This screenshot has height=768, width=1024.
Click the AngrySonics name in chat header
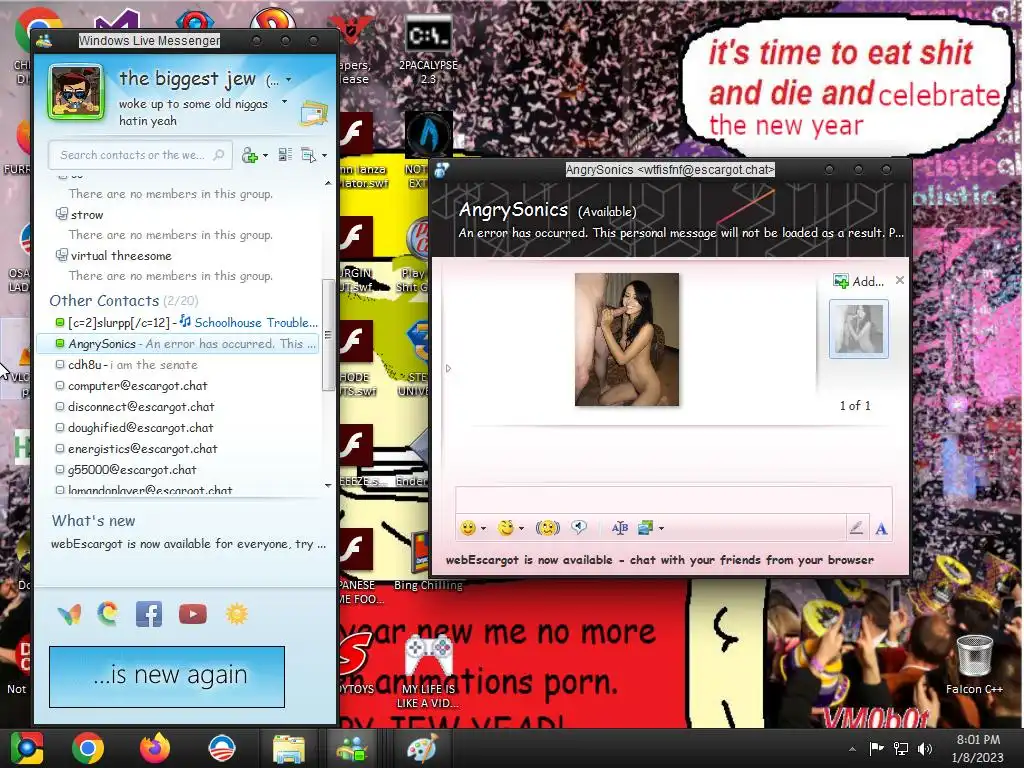coord(513,210)
